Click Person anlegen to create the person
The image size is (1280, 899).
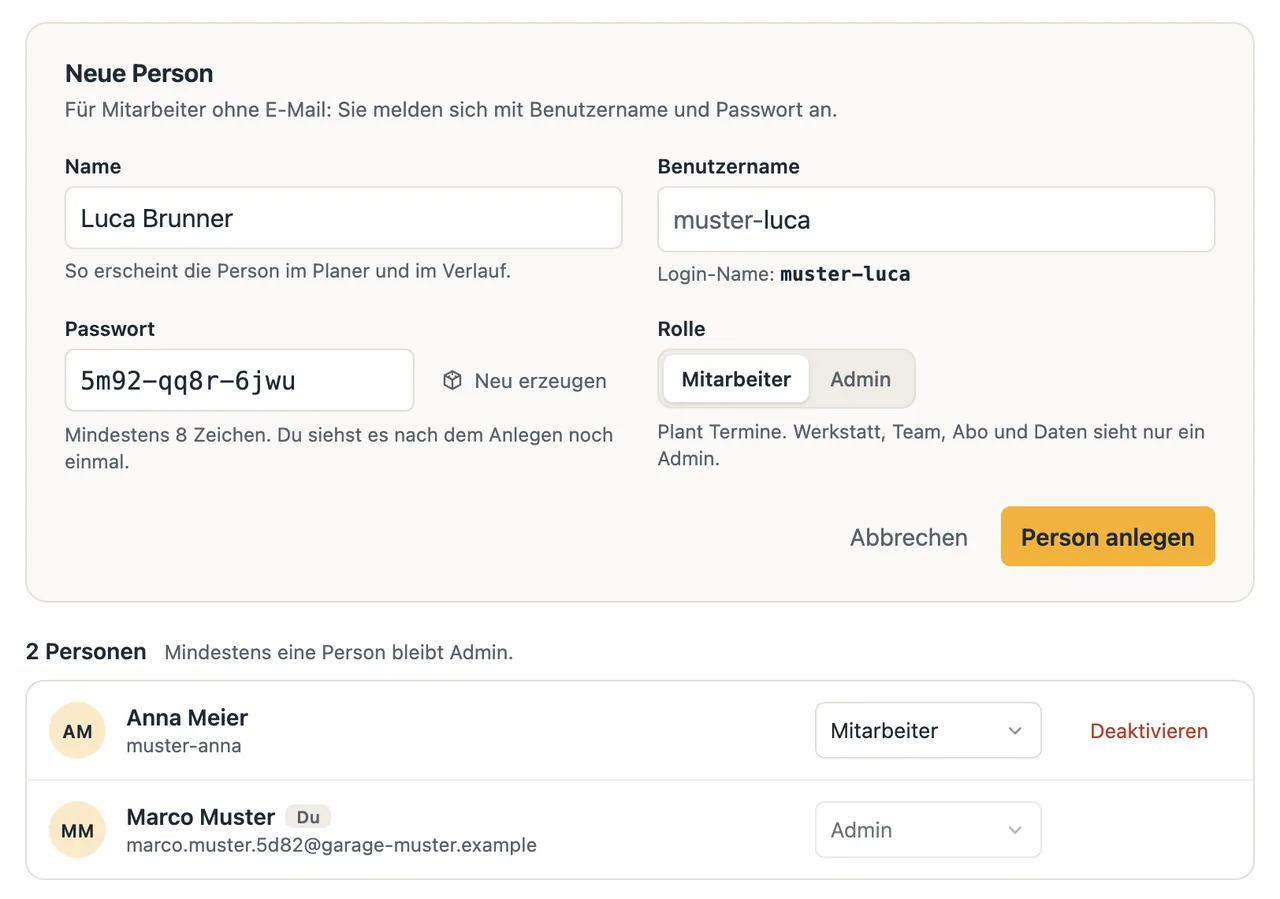click(x=1108, y=537)
